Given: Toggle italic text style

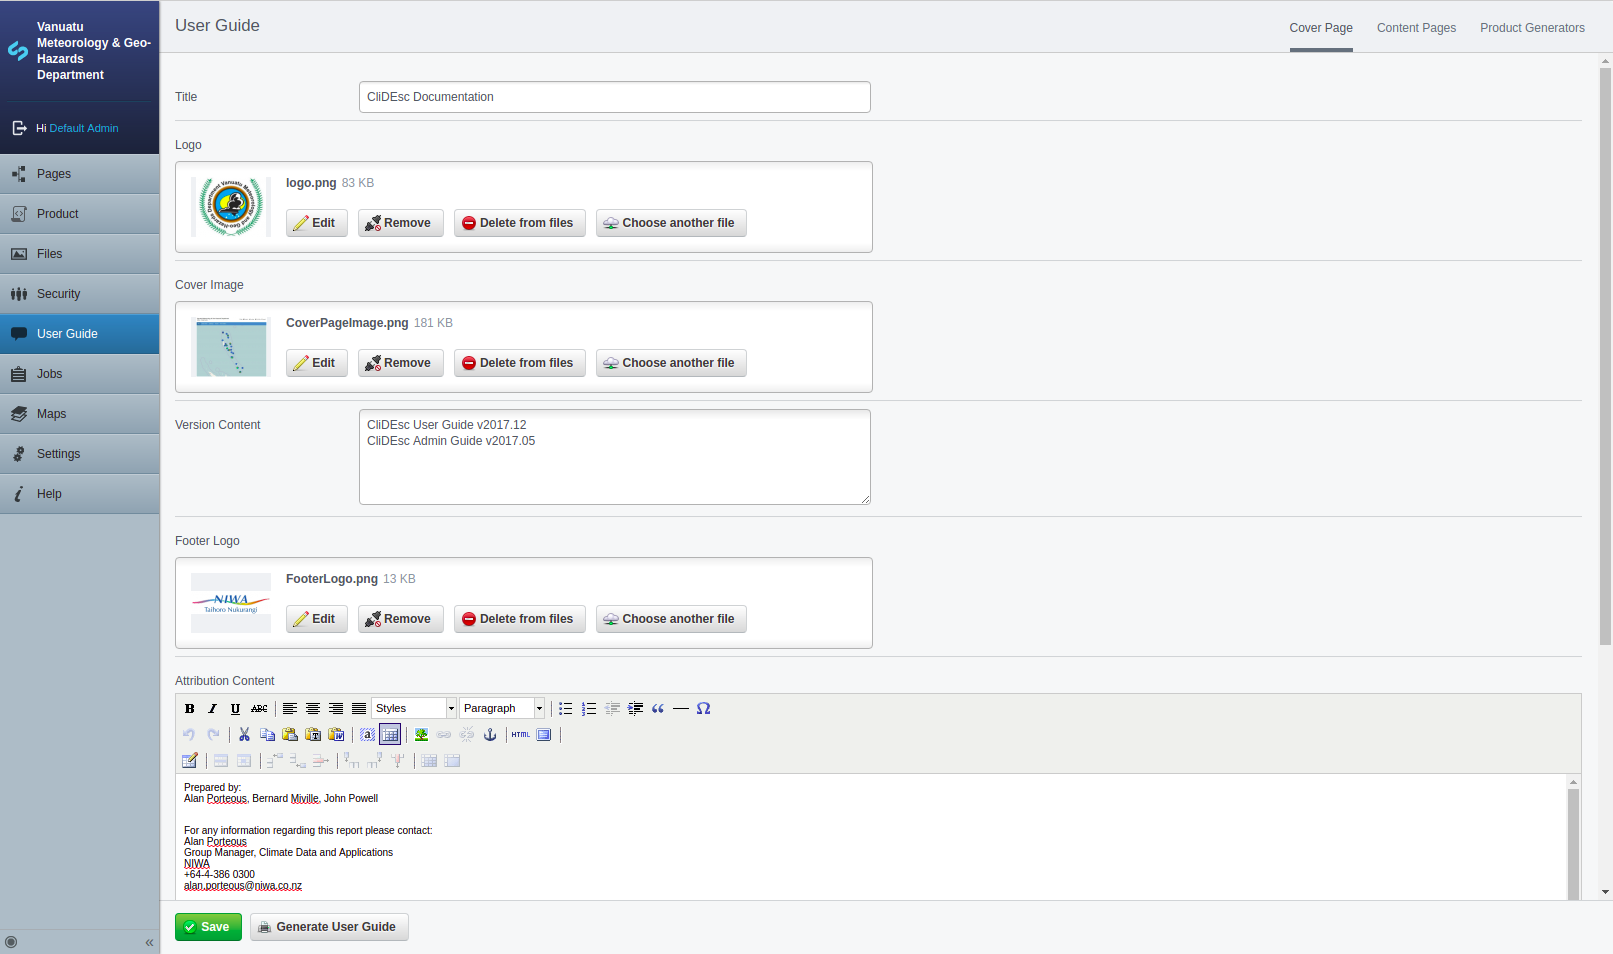Looking at the screenshot, I should [213, 709].
